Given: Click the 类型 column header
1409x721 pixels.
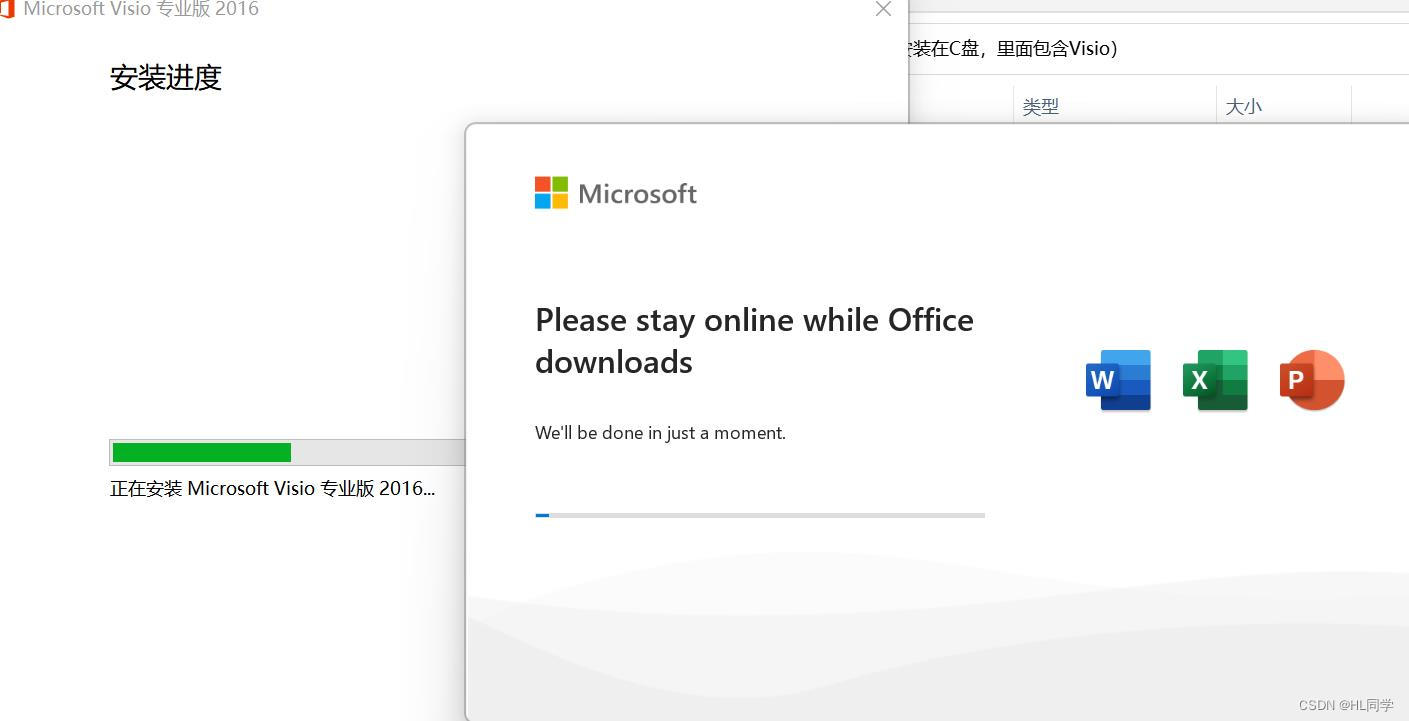Looking at the screenshot, I should coord(1040,105).
